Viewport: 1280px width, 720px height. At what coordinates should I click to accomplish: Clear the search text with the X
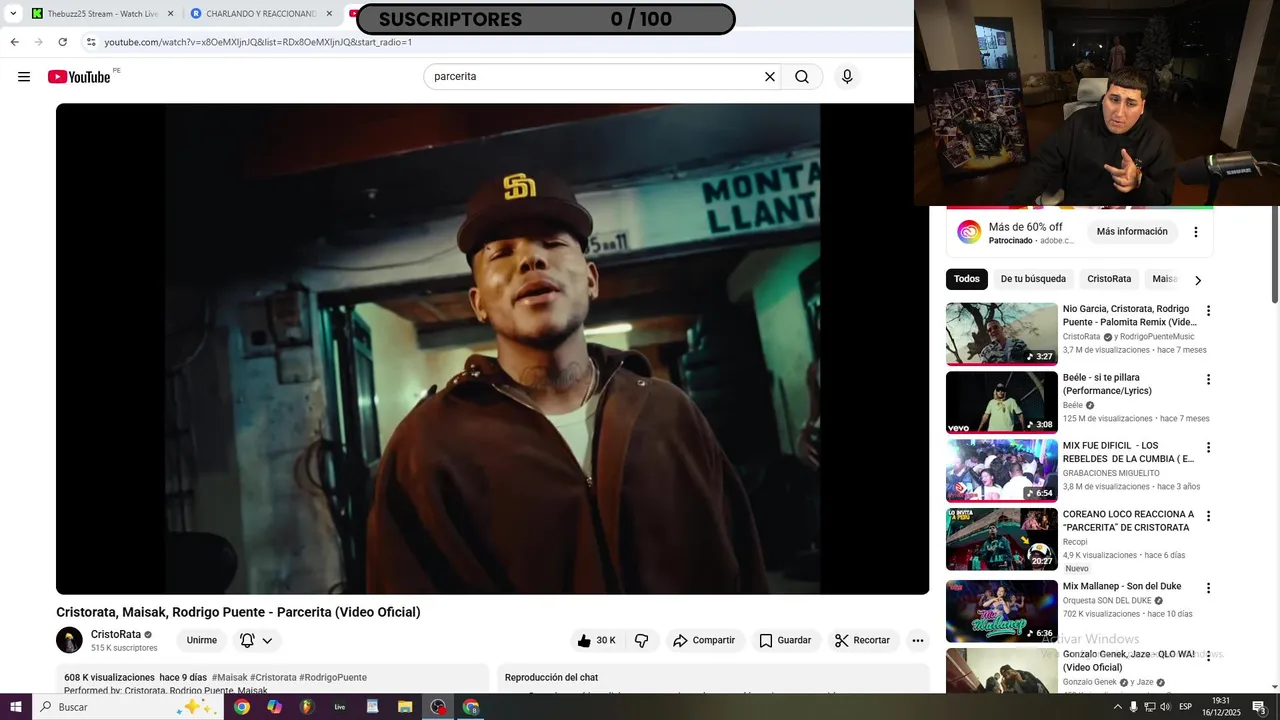(770, 77)
